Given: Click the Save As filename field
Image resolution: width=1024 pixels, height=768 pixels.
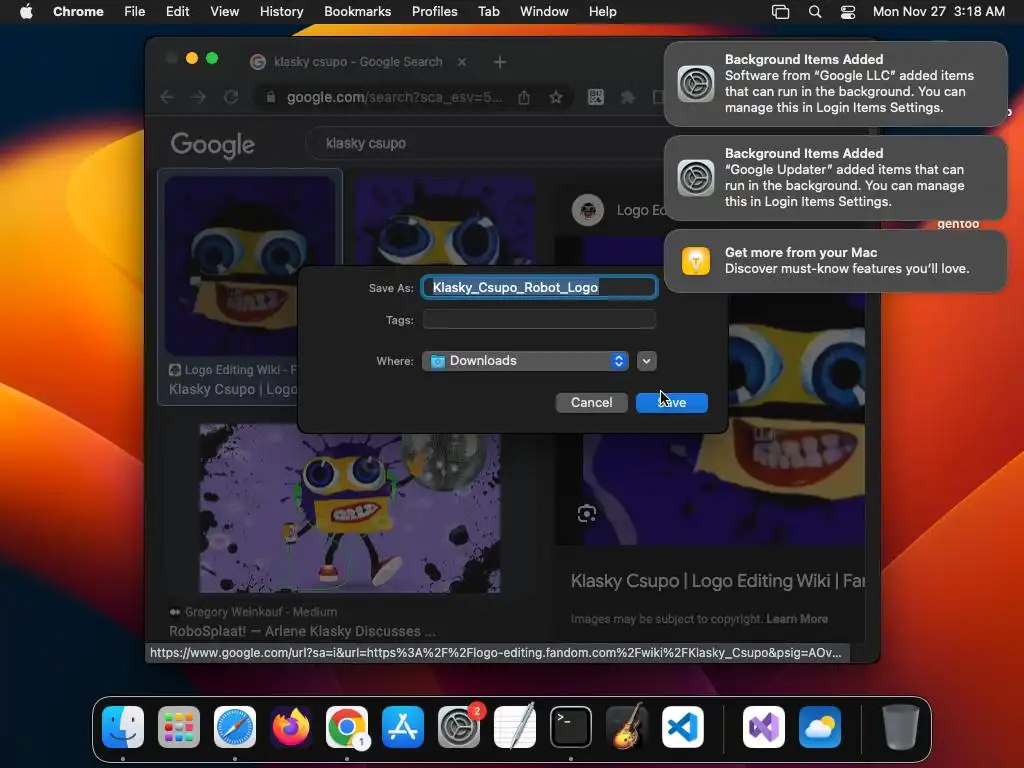Looking at the screenshot, I should click(539, 288).
